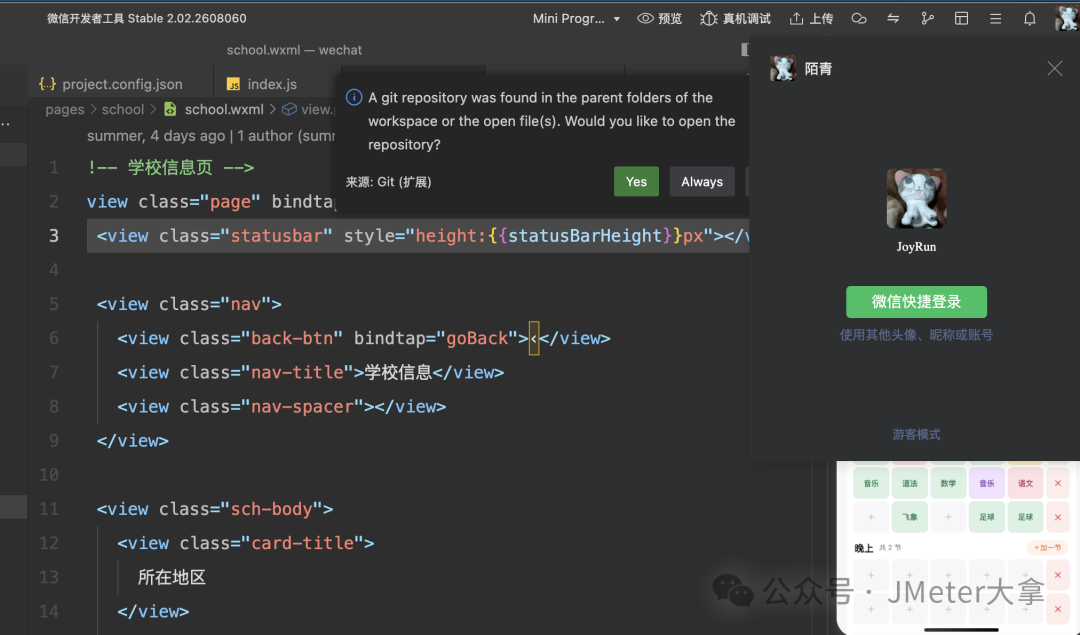Image resolution: width=1080 pixels, height=635 pixels.
Task: Click the 所在地区 text on line 13
Action: point(172,577)
